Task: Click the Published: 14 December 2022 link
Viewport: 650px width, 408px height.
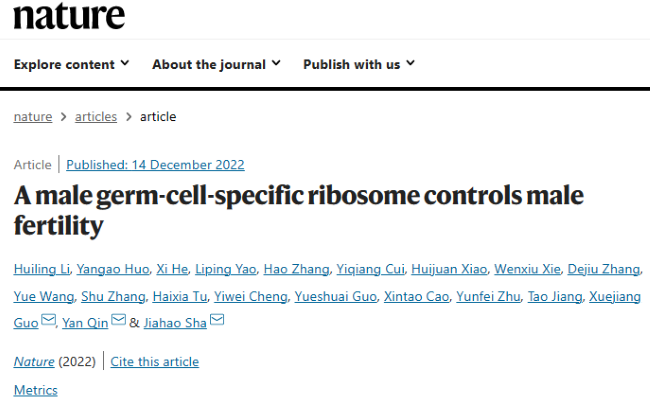Action: (x=155, y=165)
